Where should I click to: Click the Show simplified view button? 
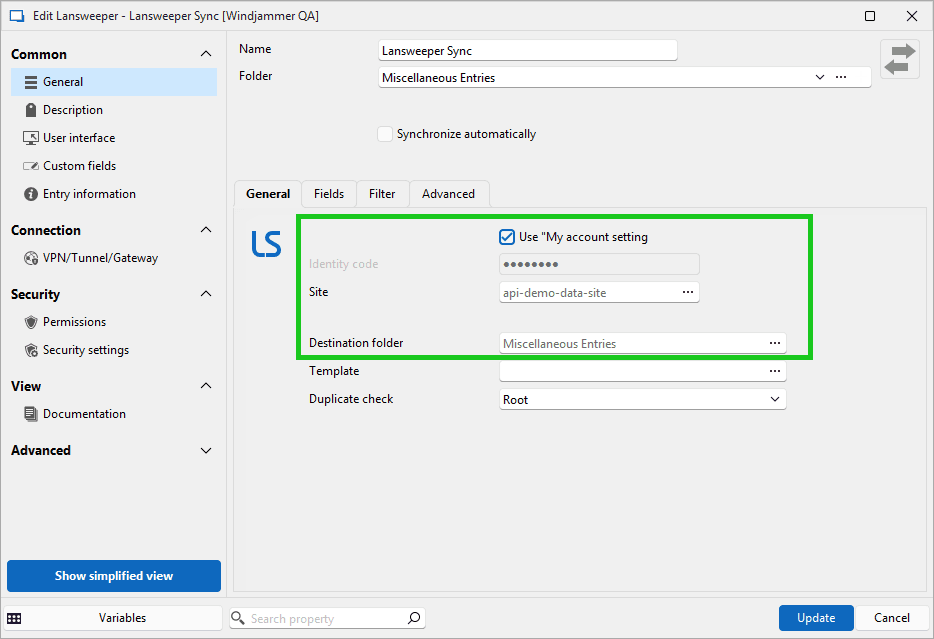(113, 576)
